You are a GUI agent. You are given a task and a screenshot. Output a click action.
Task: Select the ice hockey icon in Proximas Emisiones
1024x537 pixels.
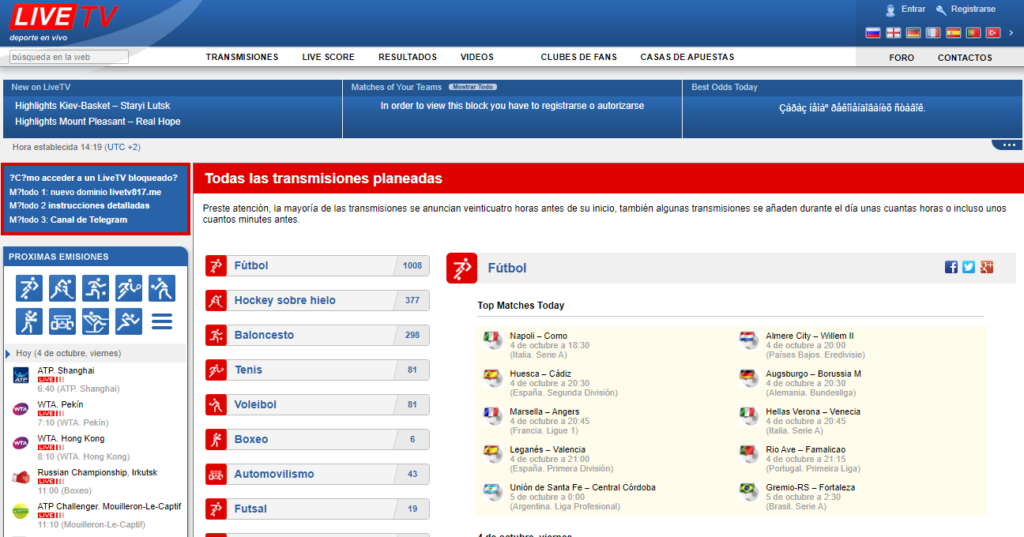tap(63, 289)
